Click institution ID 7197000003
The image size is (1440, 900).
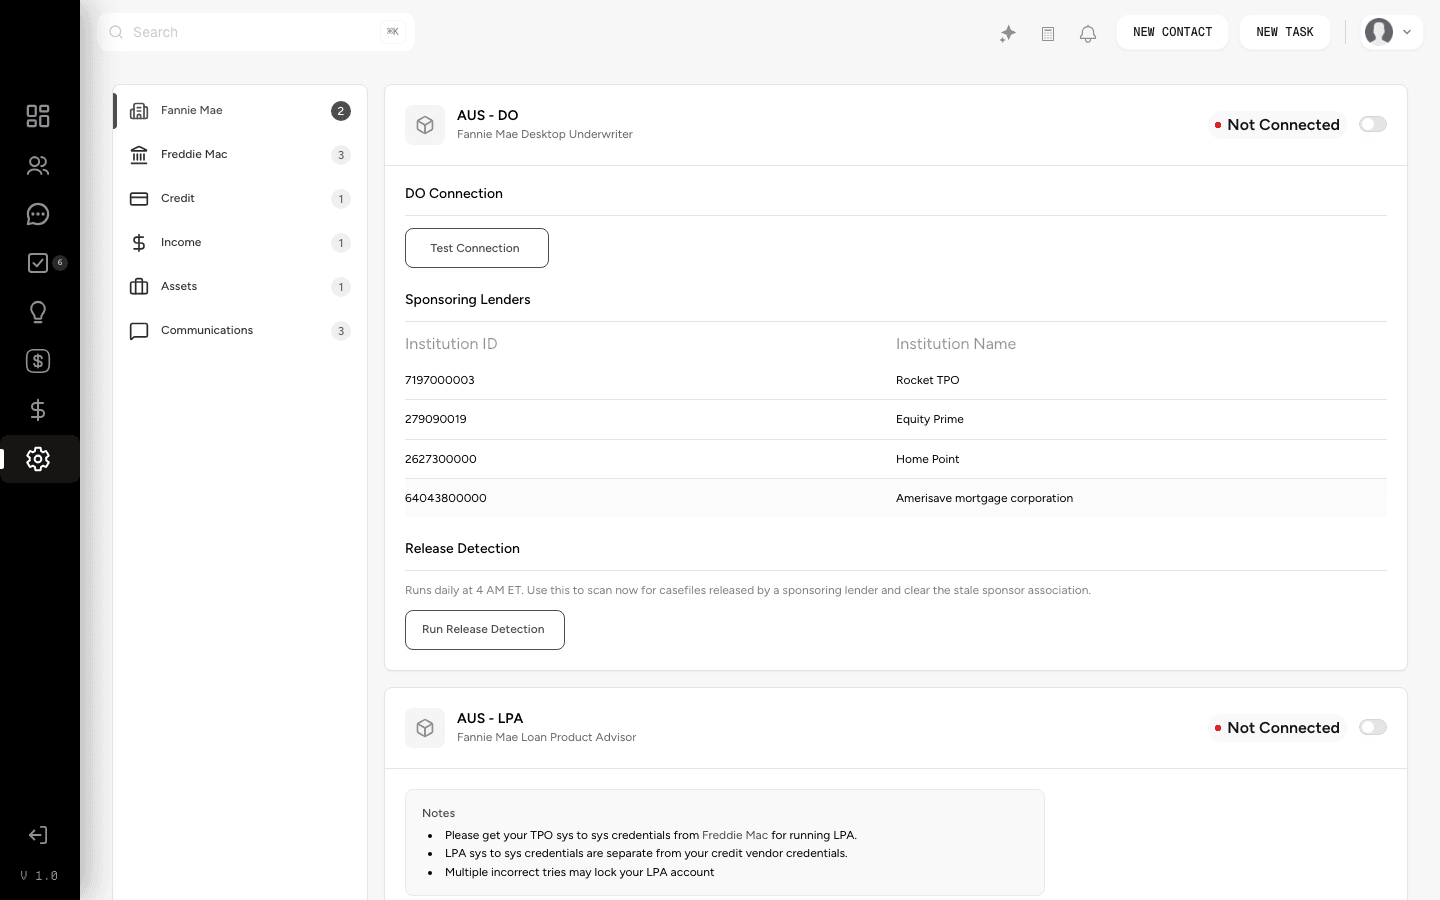(440, 380)
